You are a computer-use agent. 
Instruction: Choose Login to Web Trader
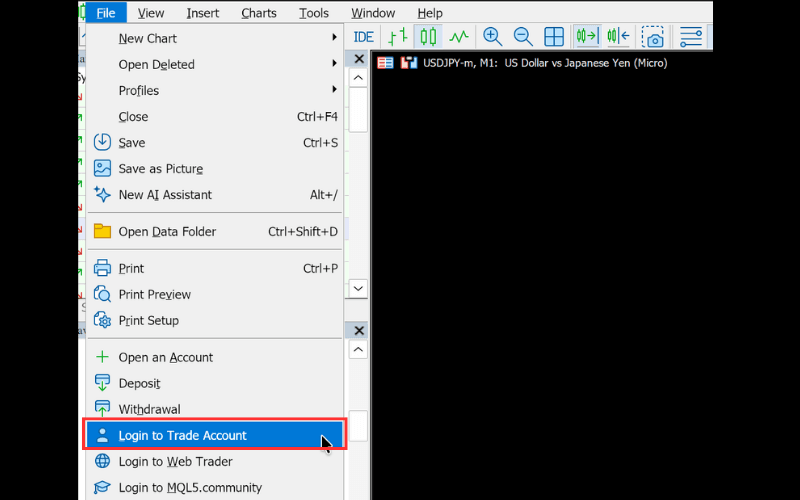pos(215,461)
